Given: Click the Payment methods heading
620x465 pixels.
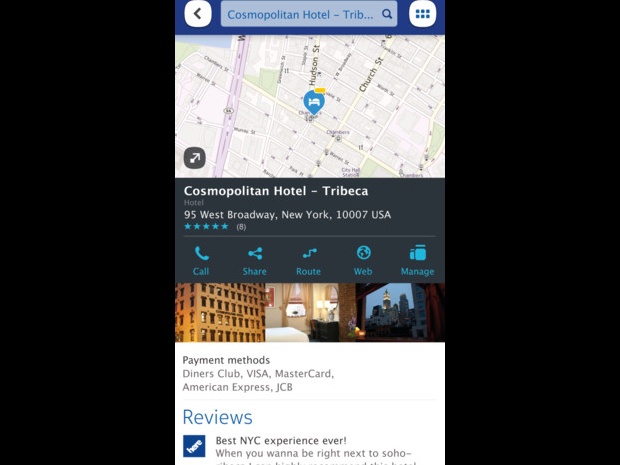Looking at the screenshot, I should [x=226, y=360].
